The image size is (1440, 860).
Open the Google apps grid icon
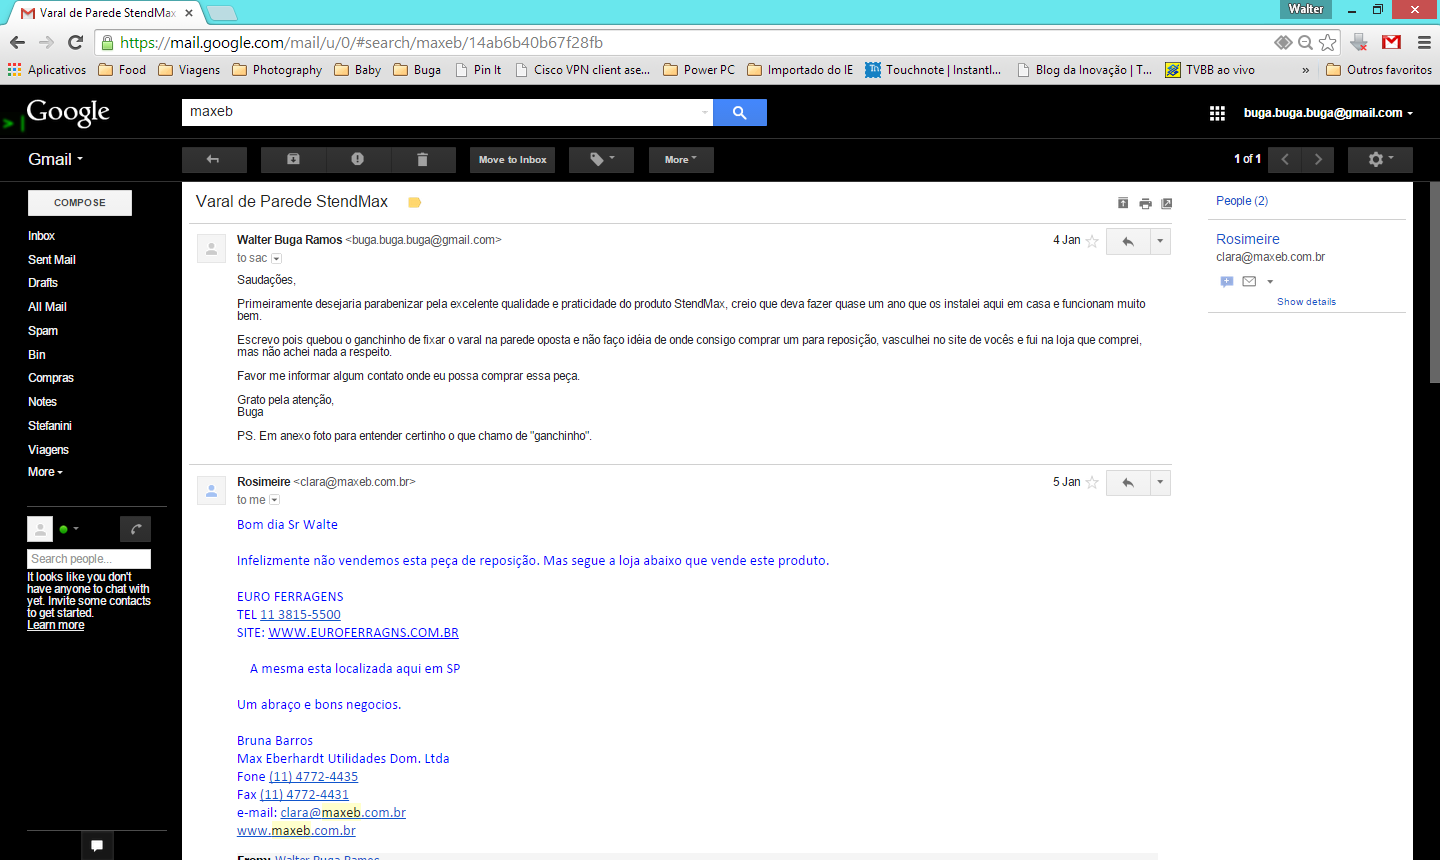click(1217, 113)
